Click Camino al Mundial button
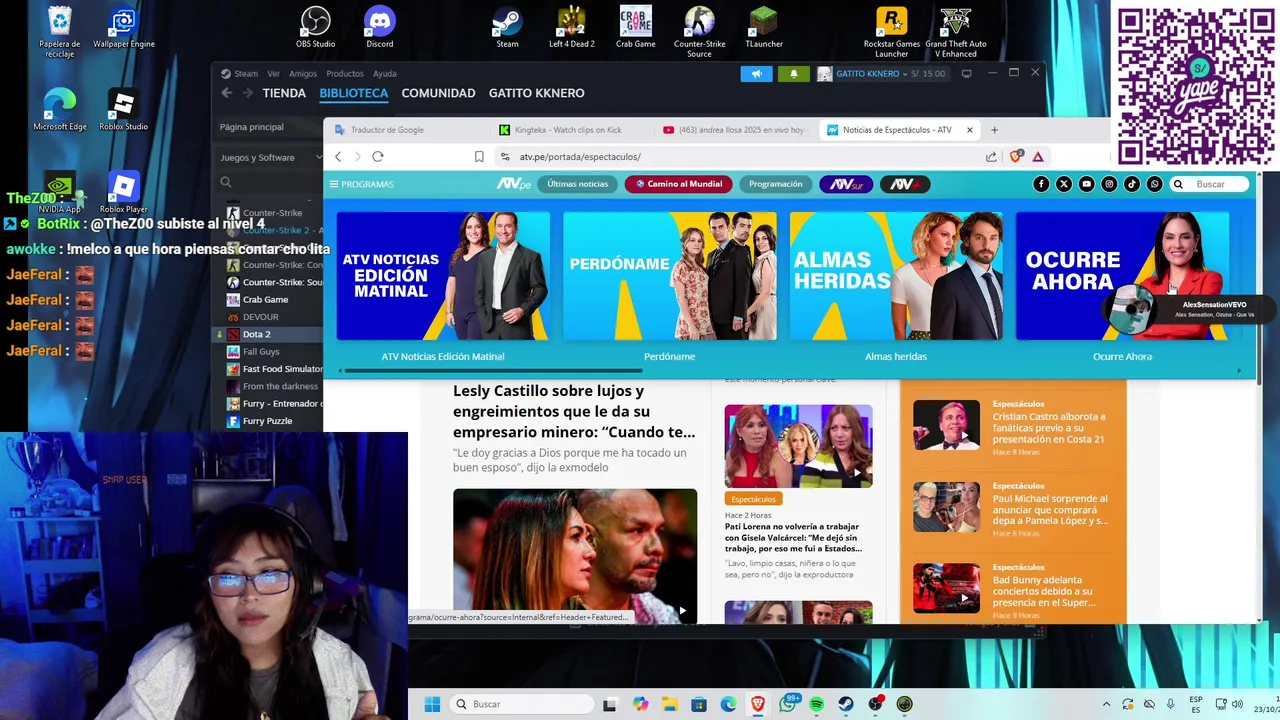Screen dimensions: 1280x720 tap(678, 184)
